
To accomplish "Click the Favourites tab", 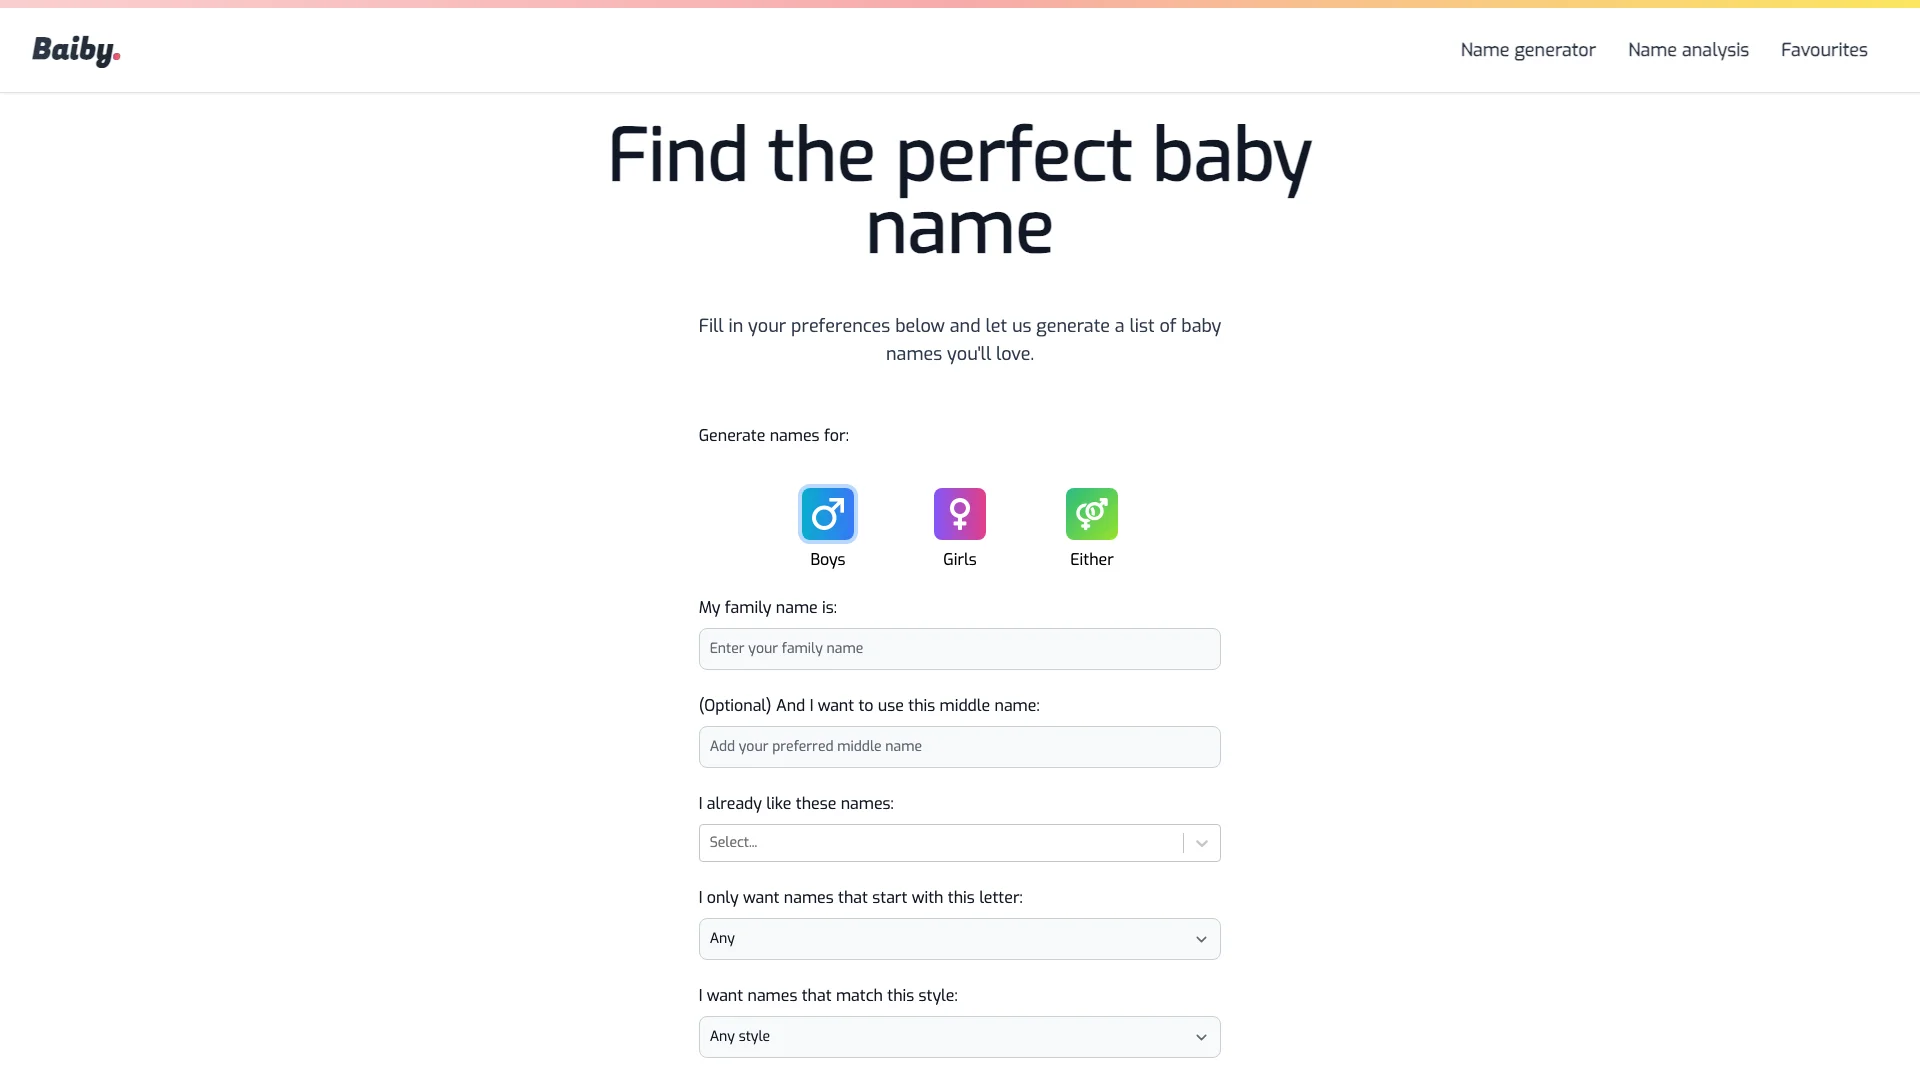I will 1824,50.
